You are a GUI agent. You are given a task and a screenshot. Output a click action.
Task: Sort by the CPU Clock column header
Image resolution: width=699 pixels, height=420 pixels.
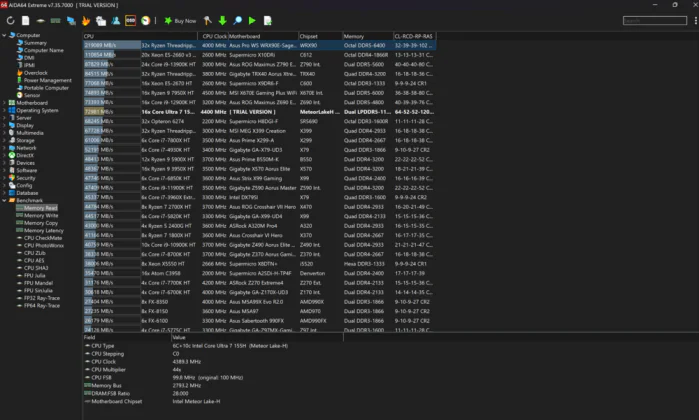214,37
